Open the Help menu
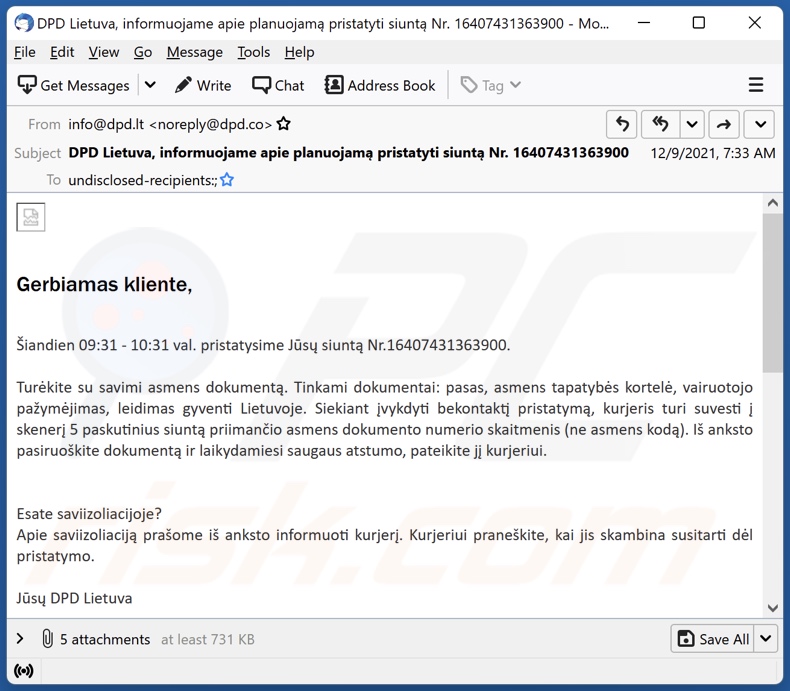790x691 pixels. 299,52
